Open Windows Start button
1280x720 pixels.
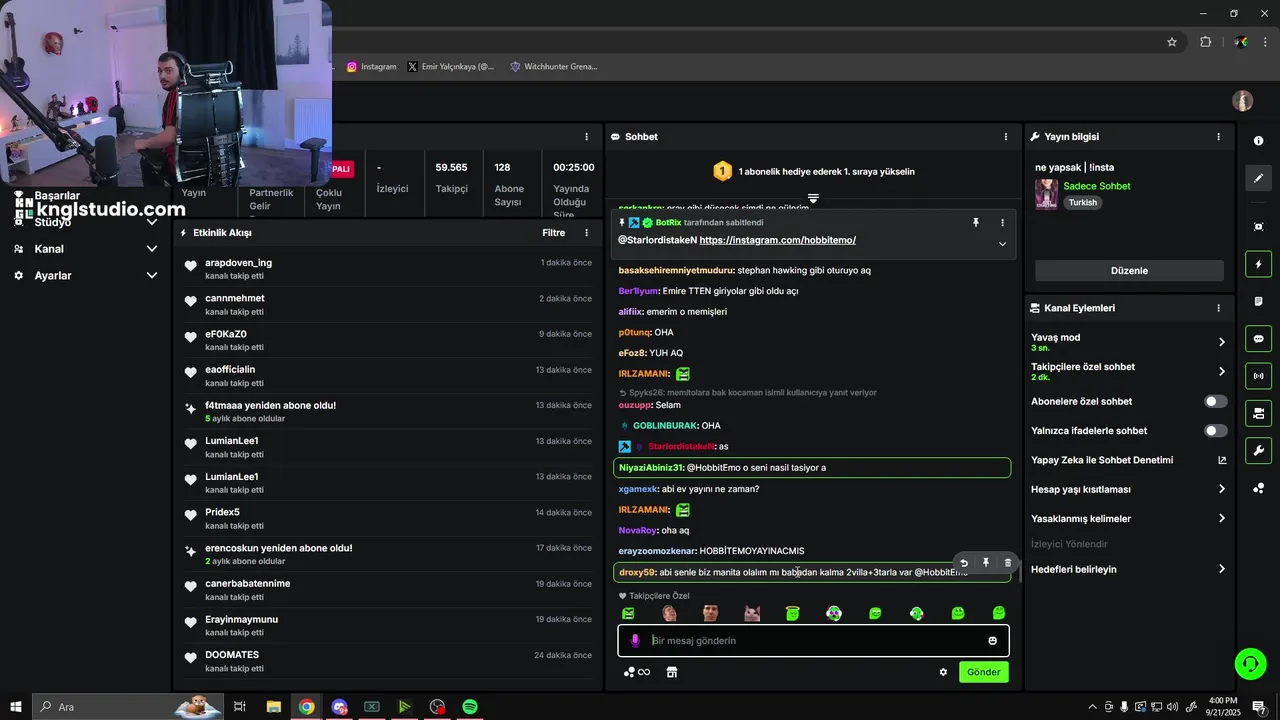click(15, 707)
